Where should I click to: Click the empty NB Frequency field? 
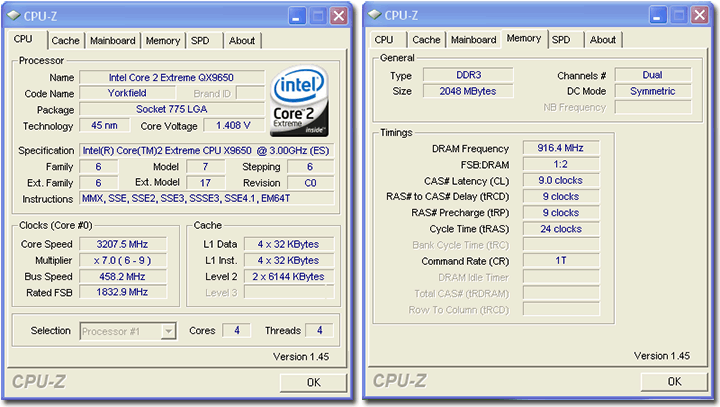coord(653,107)
